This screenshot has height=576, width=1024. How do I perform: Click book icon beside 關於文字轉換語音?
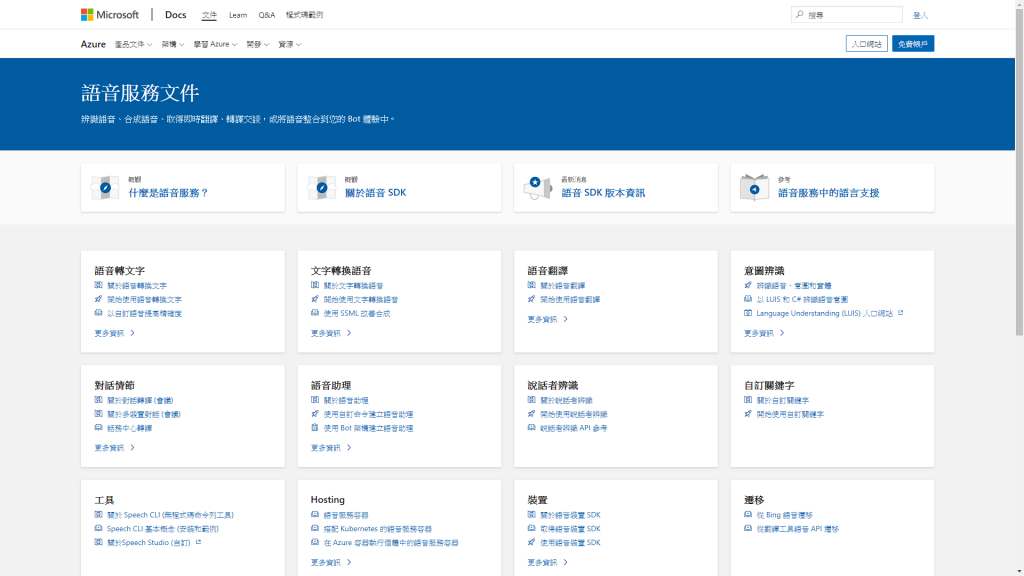point(315,285)
